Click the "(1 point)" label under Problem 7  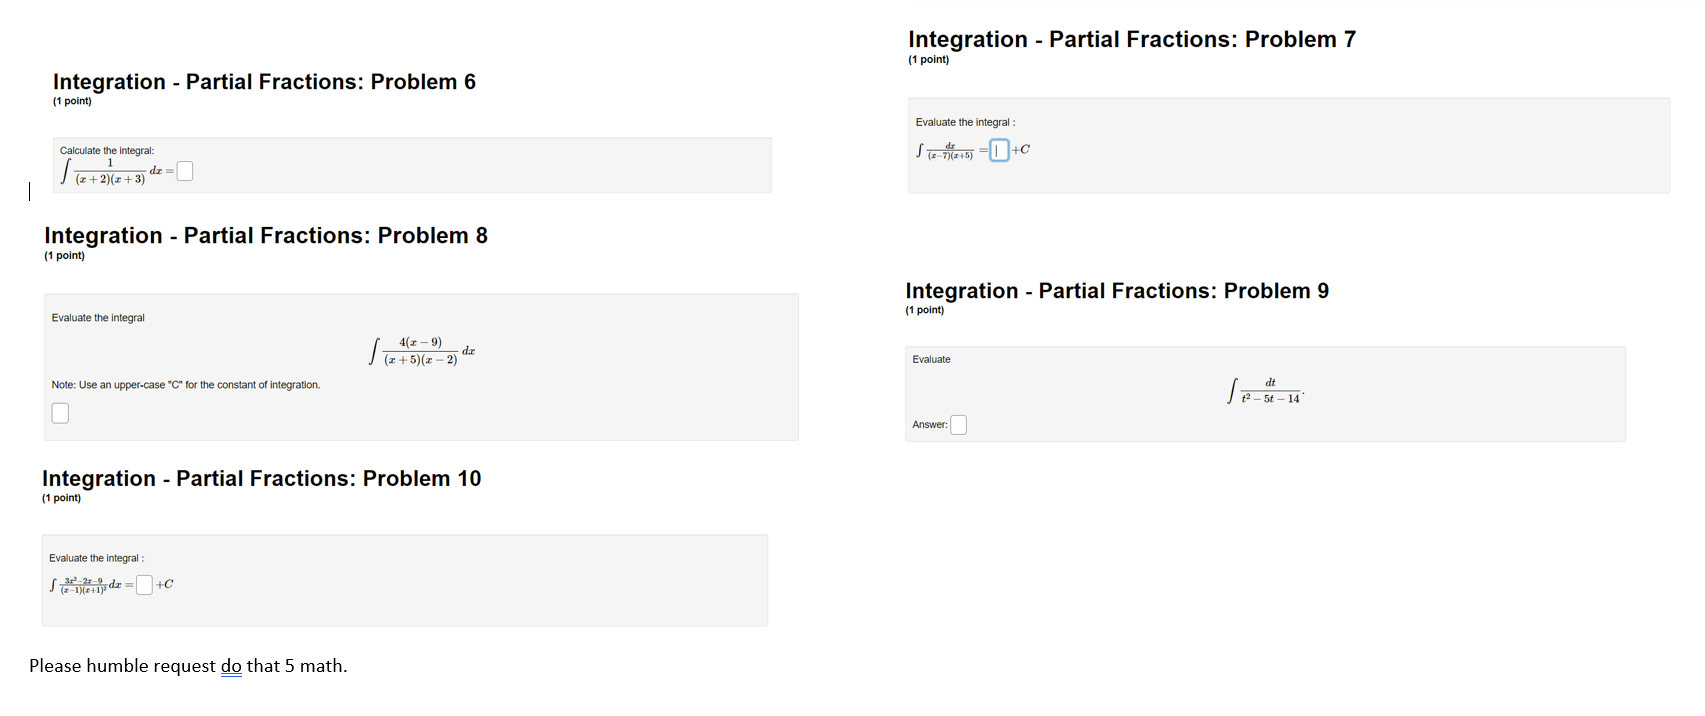coord(929,60)
